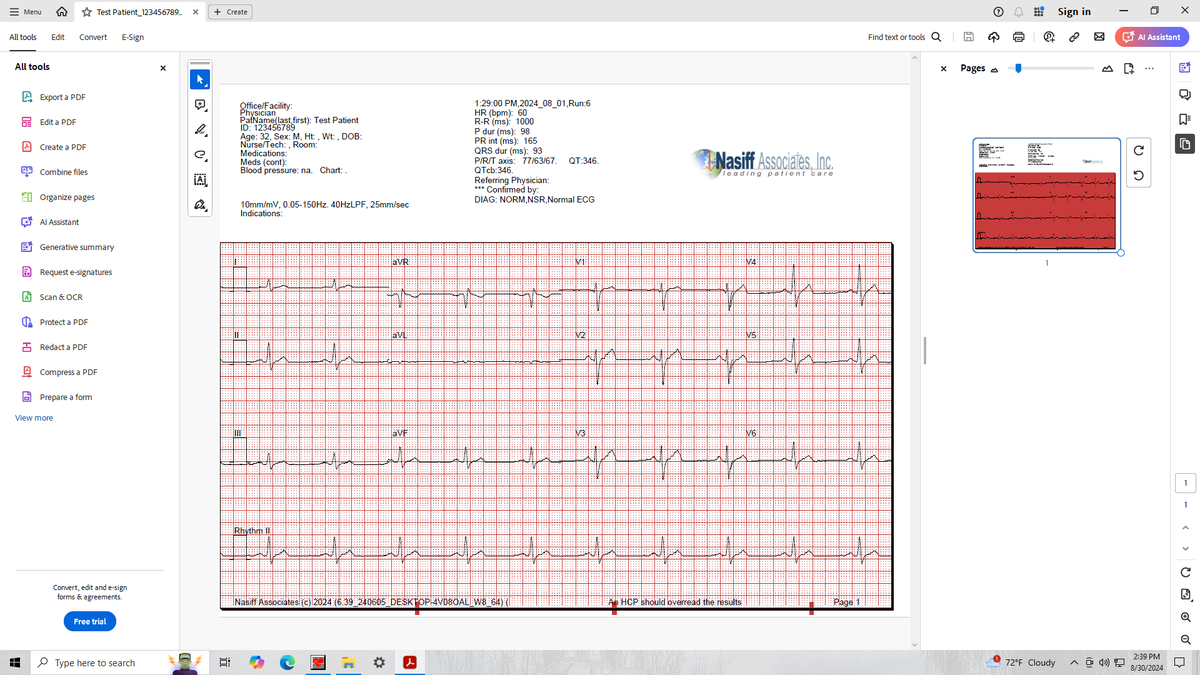Image resolution: width=1200 pixels, height=675 pixels.
Task: Enlarge thumbnails large mountain icon
Action: click(x=1108, y=68)
